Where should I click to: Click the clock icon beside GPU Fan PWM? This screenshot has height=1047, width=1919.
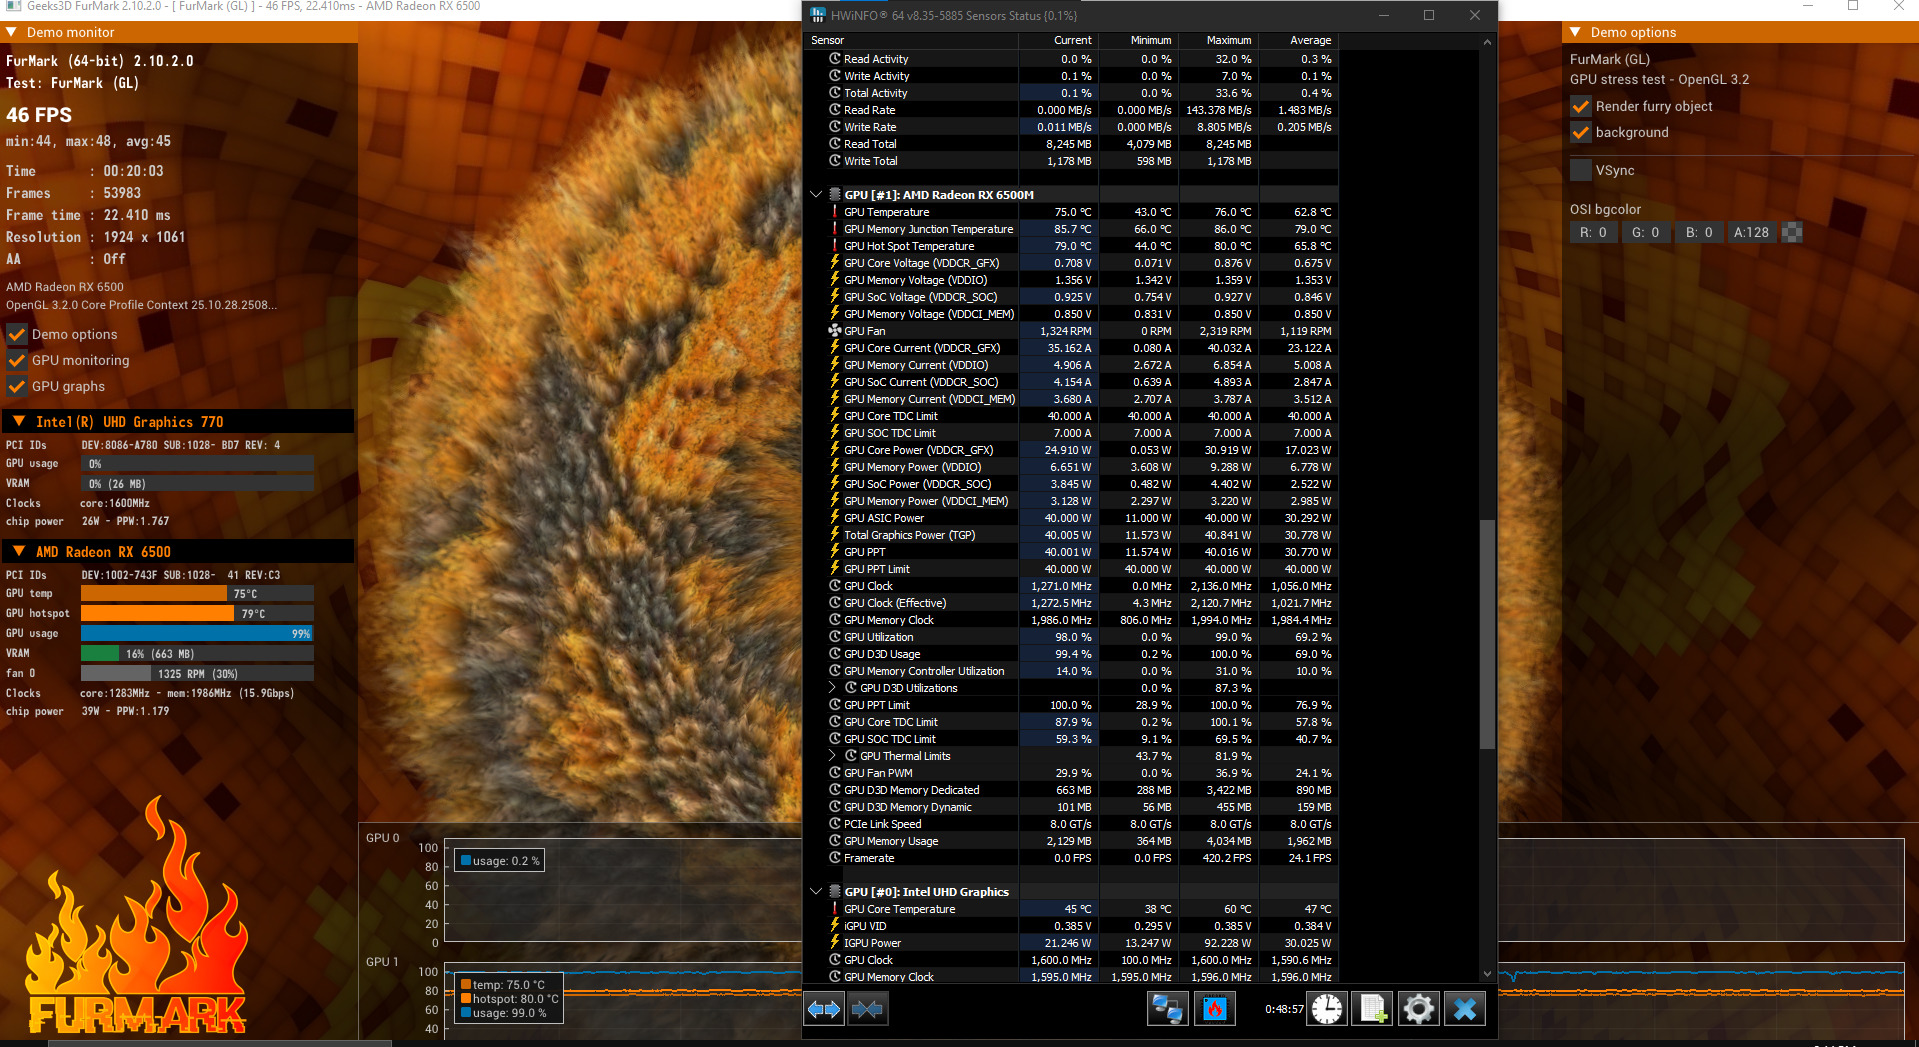click(835, 773)
